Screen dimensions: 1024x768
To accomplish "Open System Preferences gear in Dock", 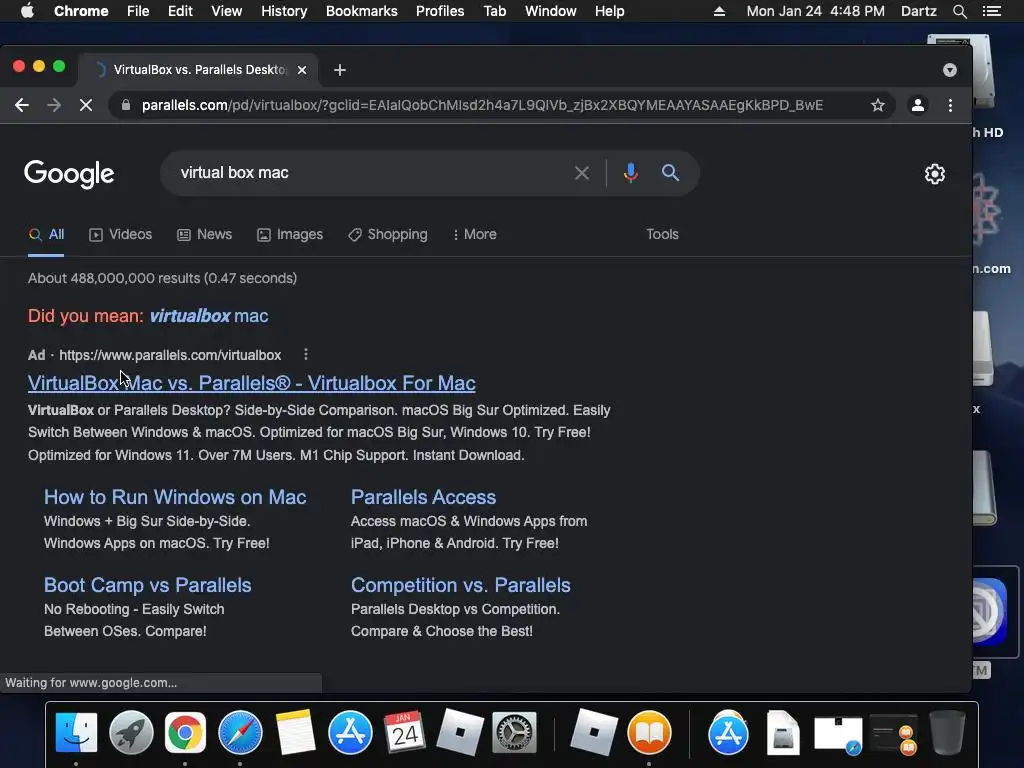I will point(515,733).
